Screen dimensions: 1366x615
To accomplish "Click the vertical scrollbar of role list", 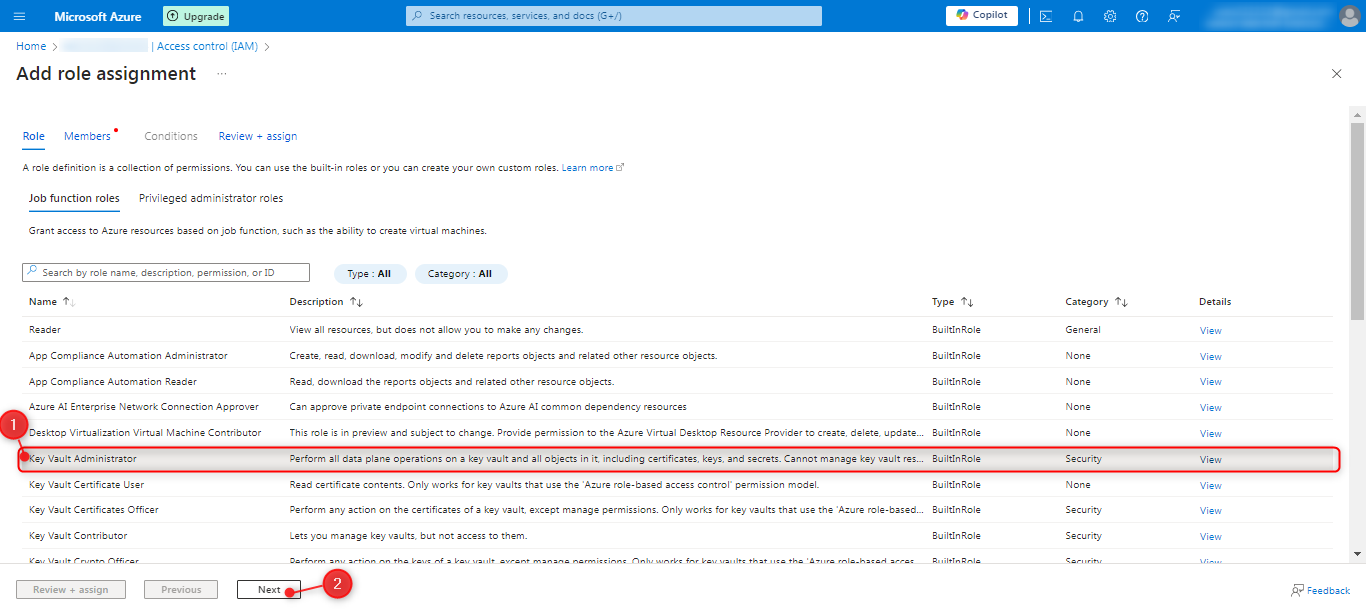I will point(1357,220).
